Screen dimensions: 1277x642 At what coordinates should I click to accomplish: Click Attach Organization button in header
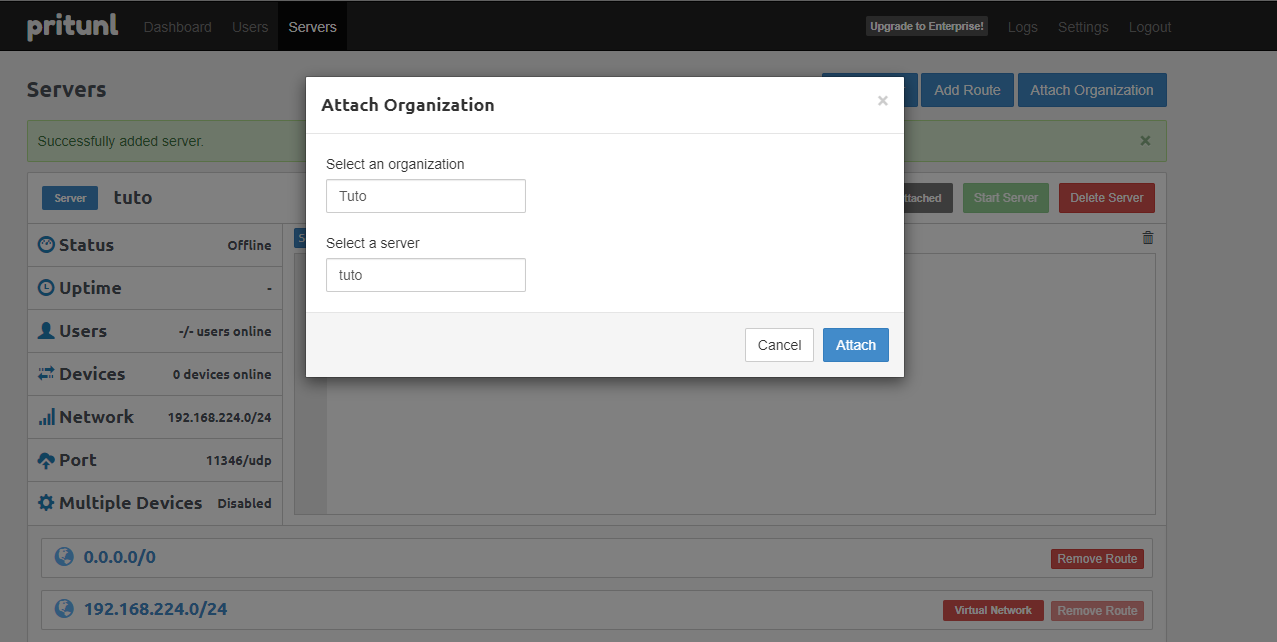[x=1092, y=90]
